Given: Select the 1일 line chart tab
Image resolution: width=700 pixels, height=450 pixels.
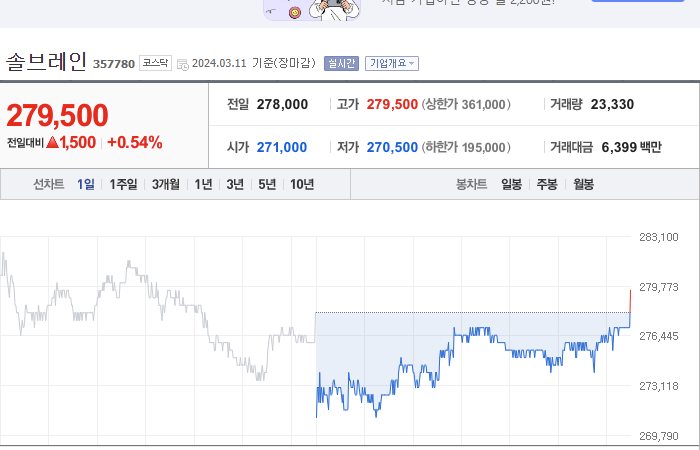Looking at the screenshot, I should coord(86,184).
